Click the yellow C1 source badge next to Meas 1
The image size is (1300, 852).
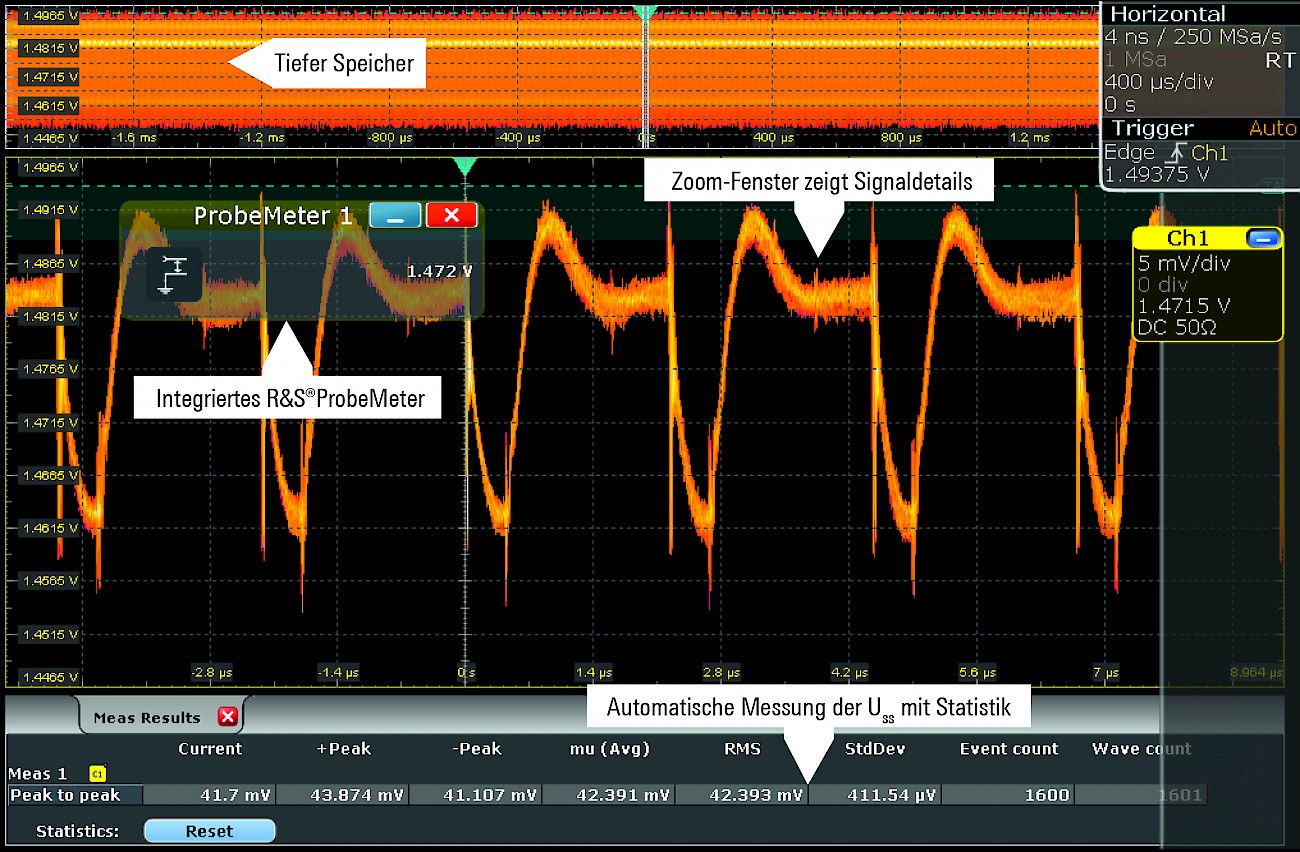(98, 773)
